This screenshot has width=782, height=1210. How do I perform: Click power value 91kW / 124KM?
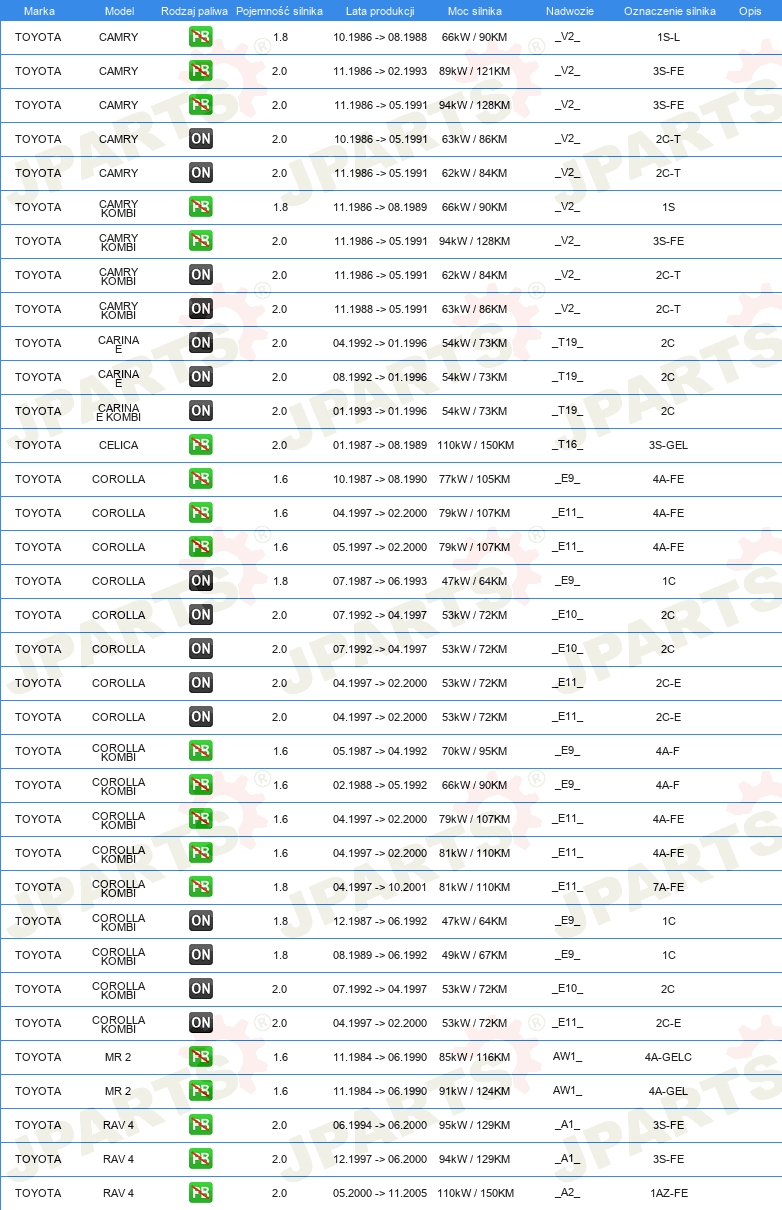[x=475, y=1091]
